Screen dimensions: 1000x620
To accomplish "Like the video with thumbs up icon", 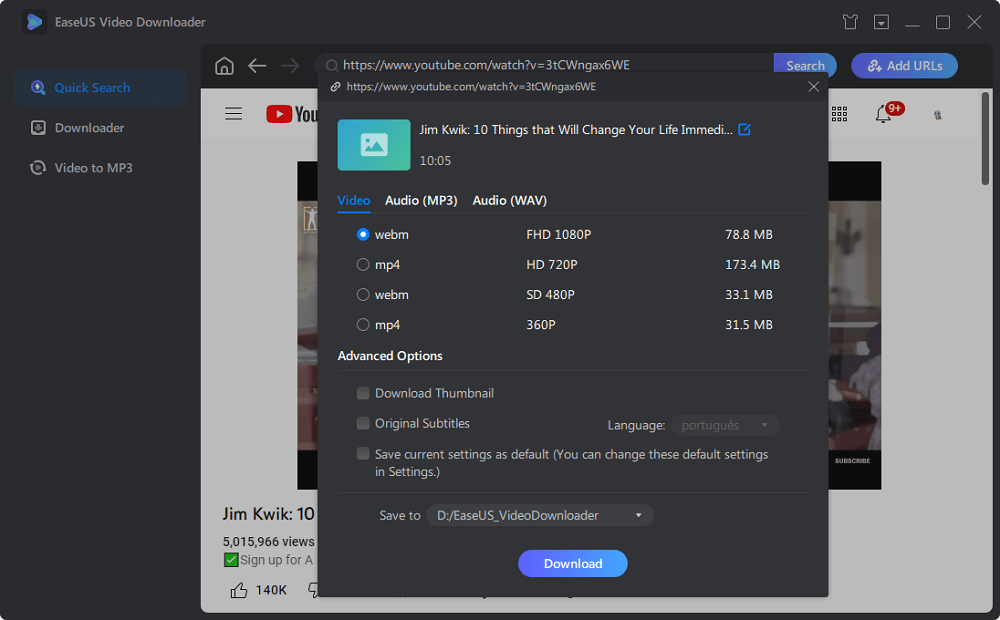I will pos(239,590).
